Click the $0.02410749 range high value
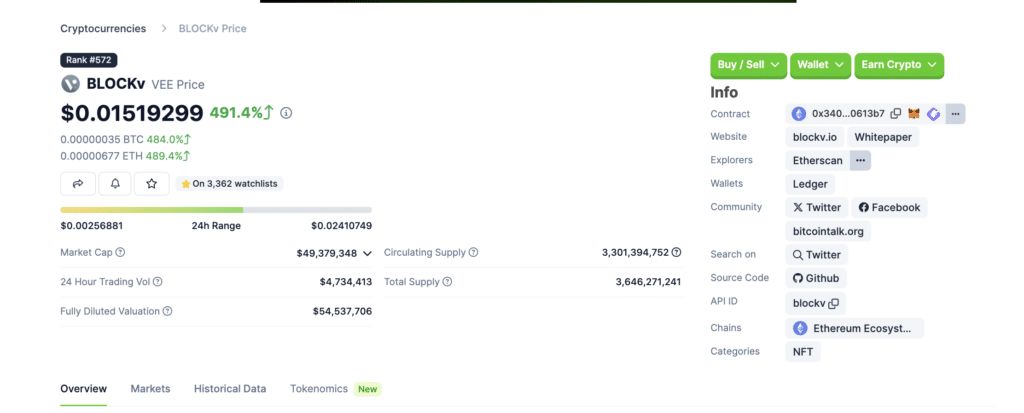The width and height of the screenshot is (1024, 413). point(342,226)
